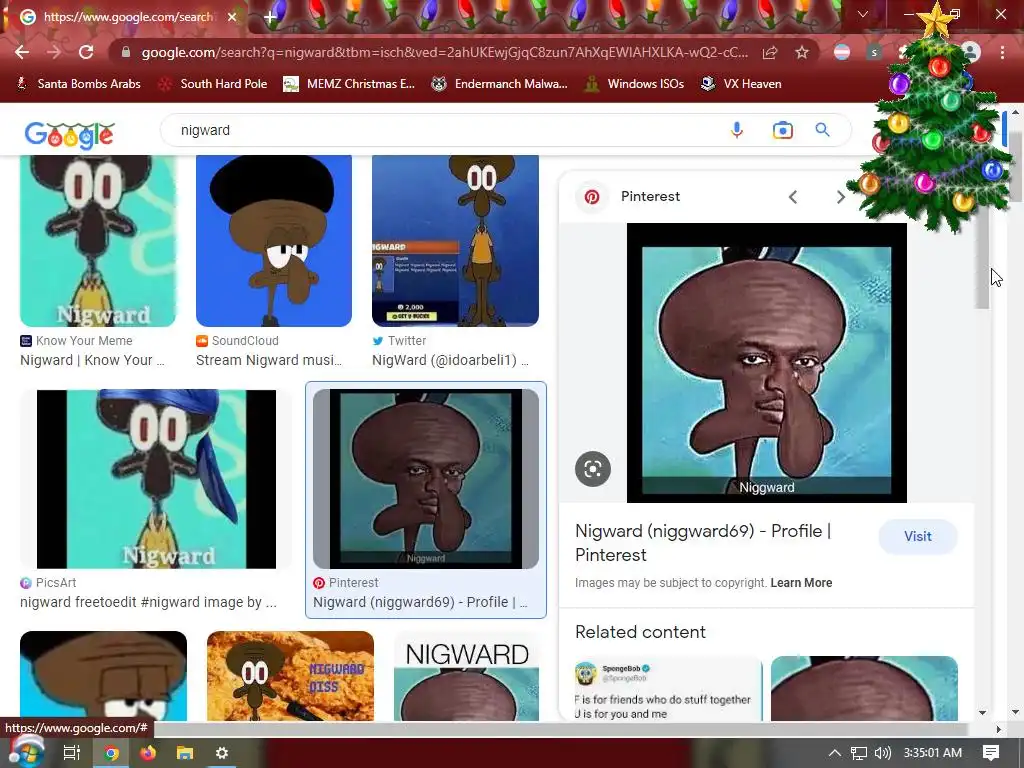
Task: Open the South Hard Pole bookmark
Action: [213, 84]
